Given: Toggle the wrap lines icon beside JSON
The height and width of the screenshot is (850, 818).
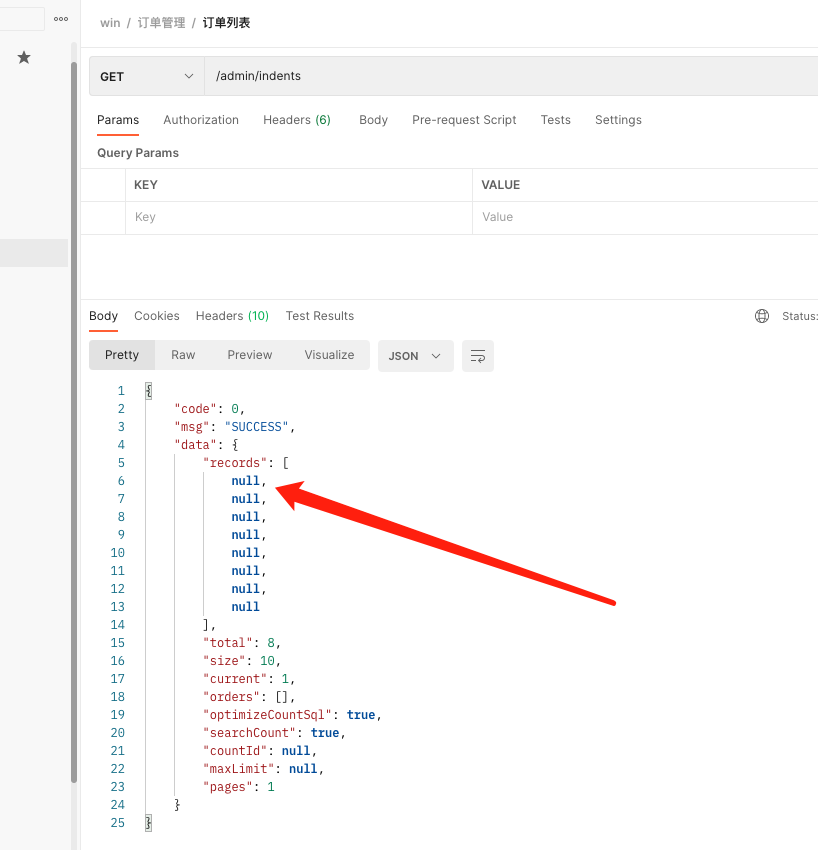Looking at the screenshot, I should tap(478, 356).
